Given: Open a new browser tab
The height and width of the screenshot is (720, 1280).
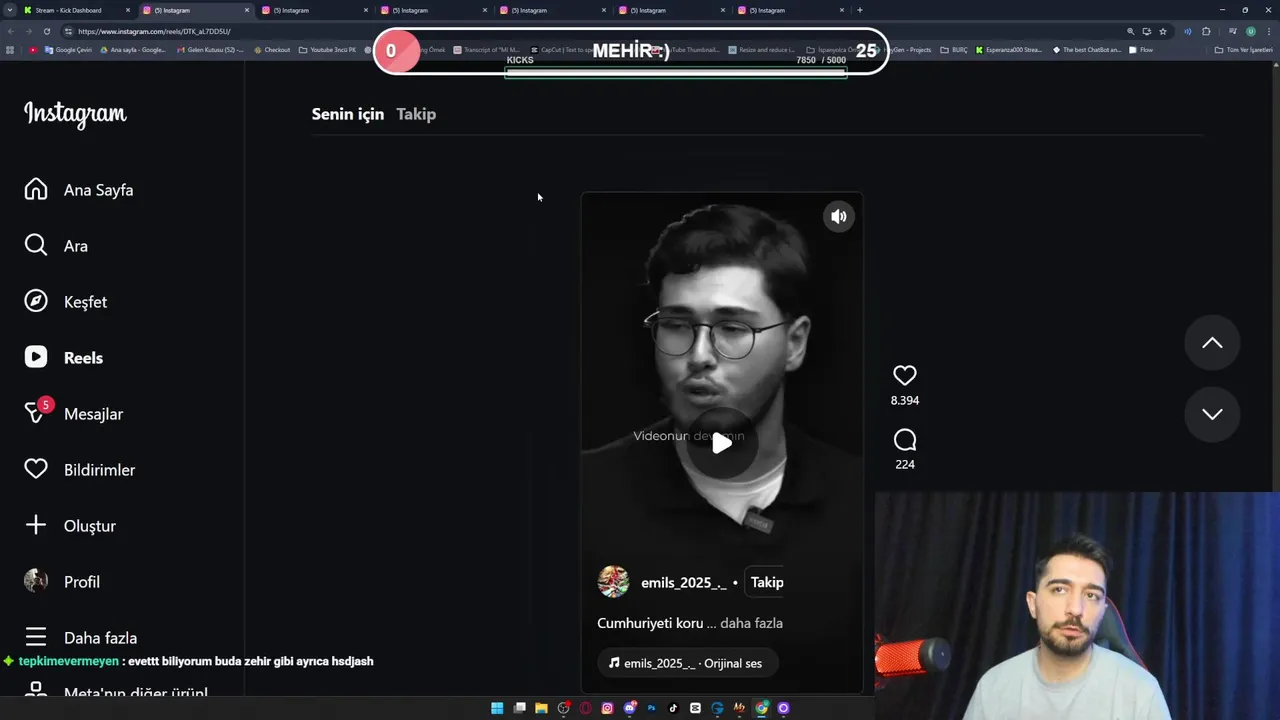Looking at the screenshot, I should (x=859, y=10).
